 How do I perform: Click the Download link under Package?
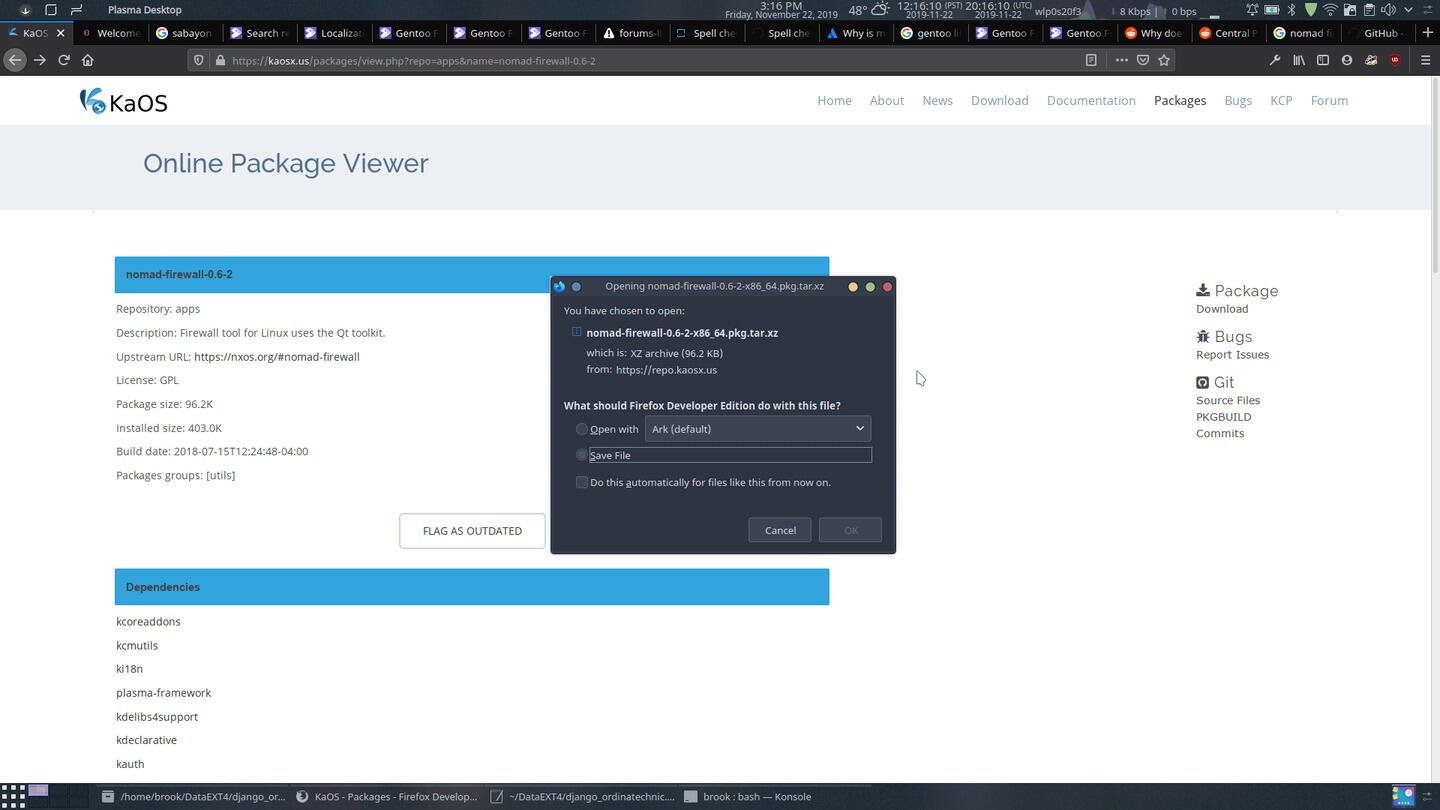pyautogui.click(x=1222, y=309)
